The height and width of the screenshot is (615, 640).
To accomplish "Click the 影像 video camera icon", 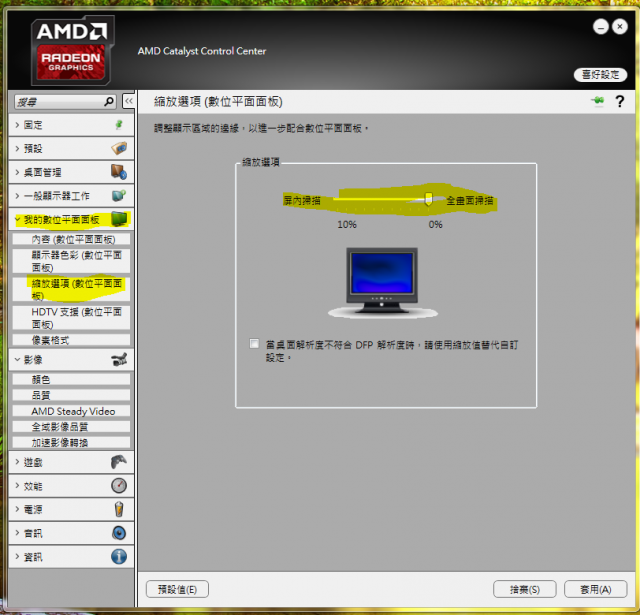I will [x=119, y=360].
